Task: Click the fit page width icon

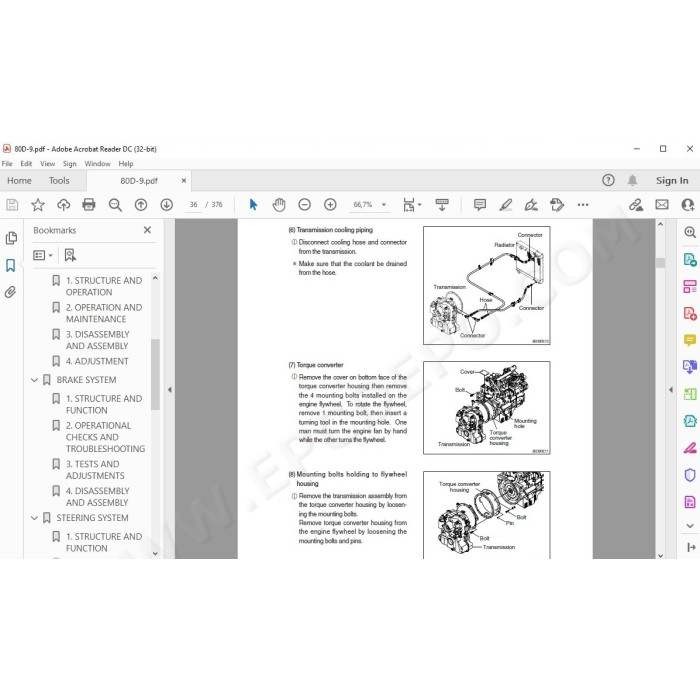Action: 408,205
